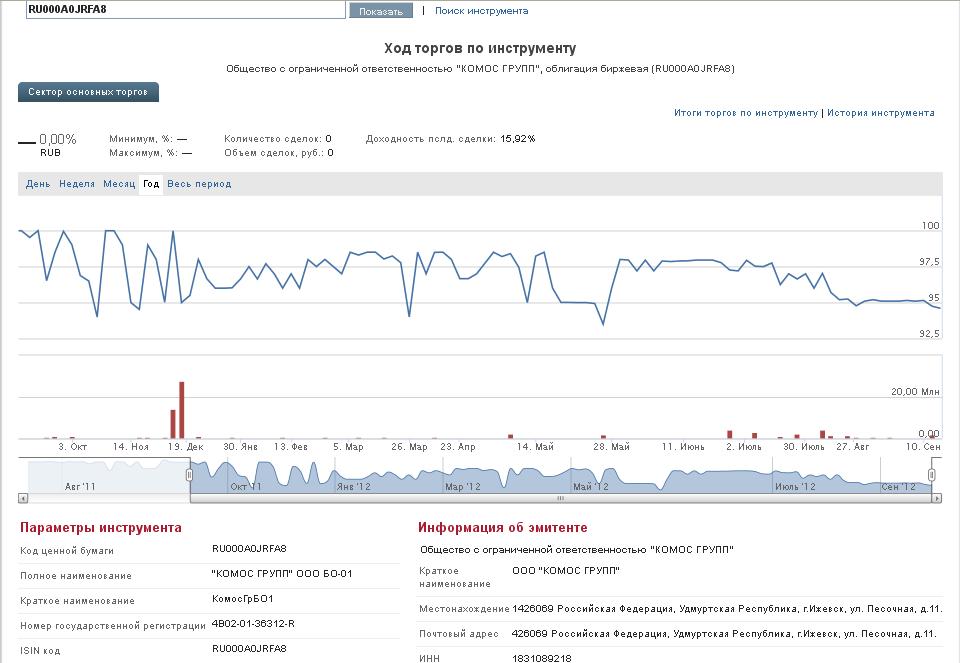Click the КомосГрБО1 short name value

(x=242, y=599)
